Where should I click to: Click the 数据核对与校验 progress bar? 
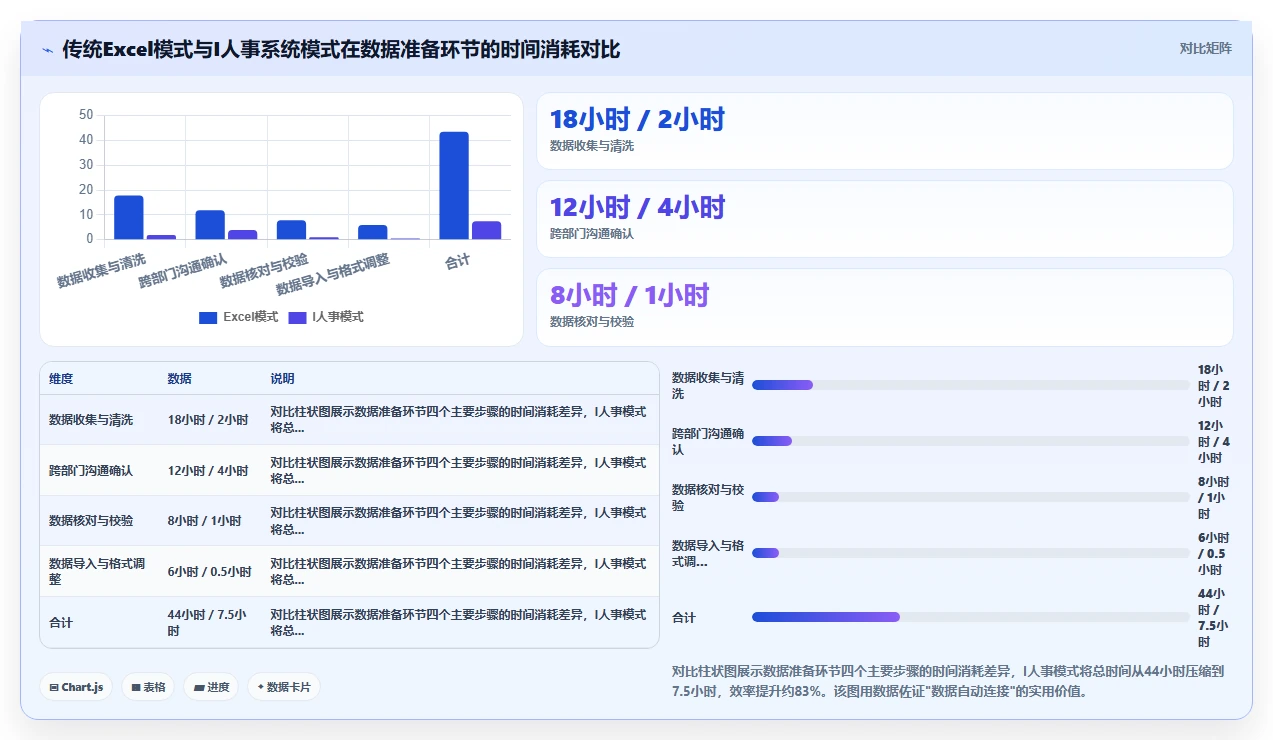(970, 497)
